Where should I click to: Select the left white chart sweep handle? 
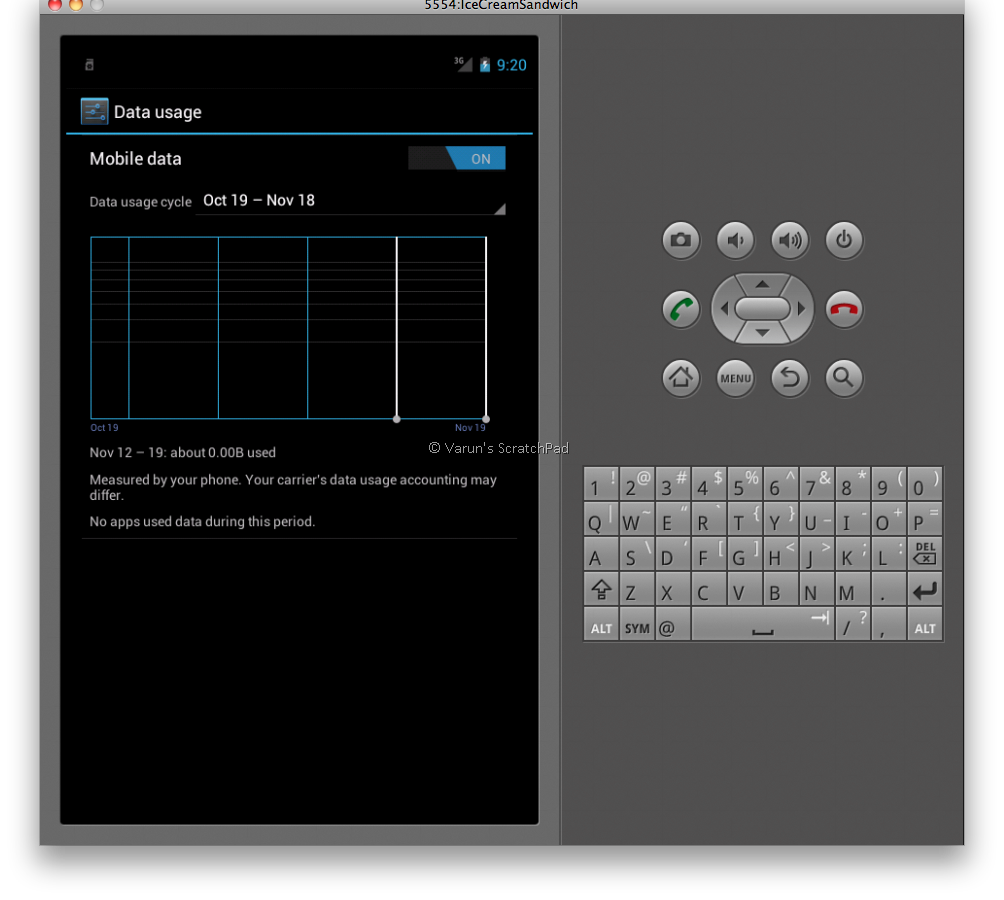point(397,419)
